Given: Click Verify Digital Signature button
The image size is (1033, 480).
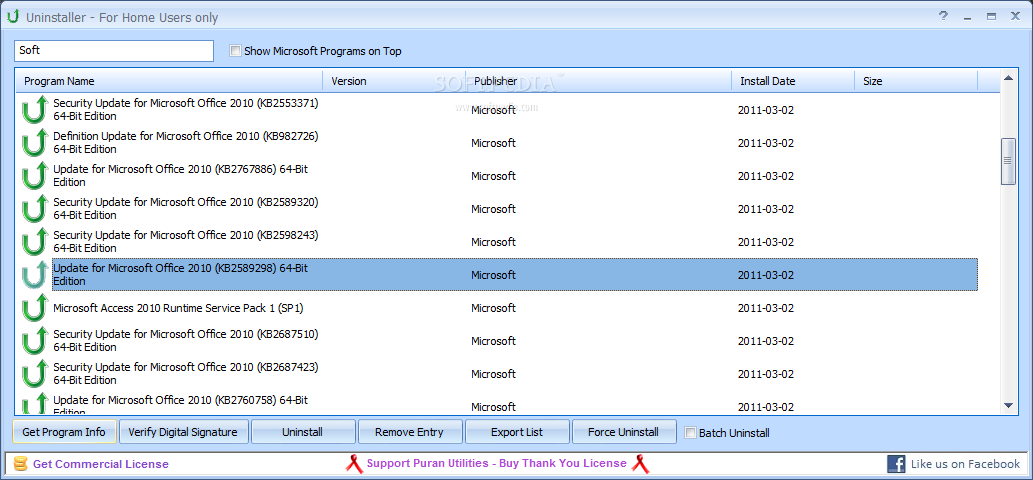Looking at the screenshot, I should (182, 432).
